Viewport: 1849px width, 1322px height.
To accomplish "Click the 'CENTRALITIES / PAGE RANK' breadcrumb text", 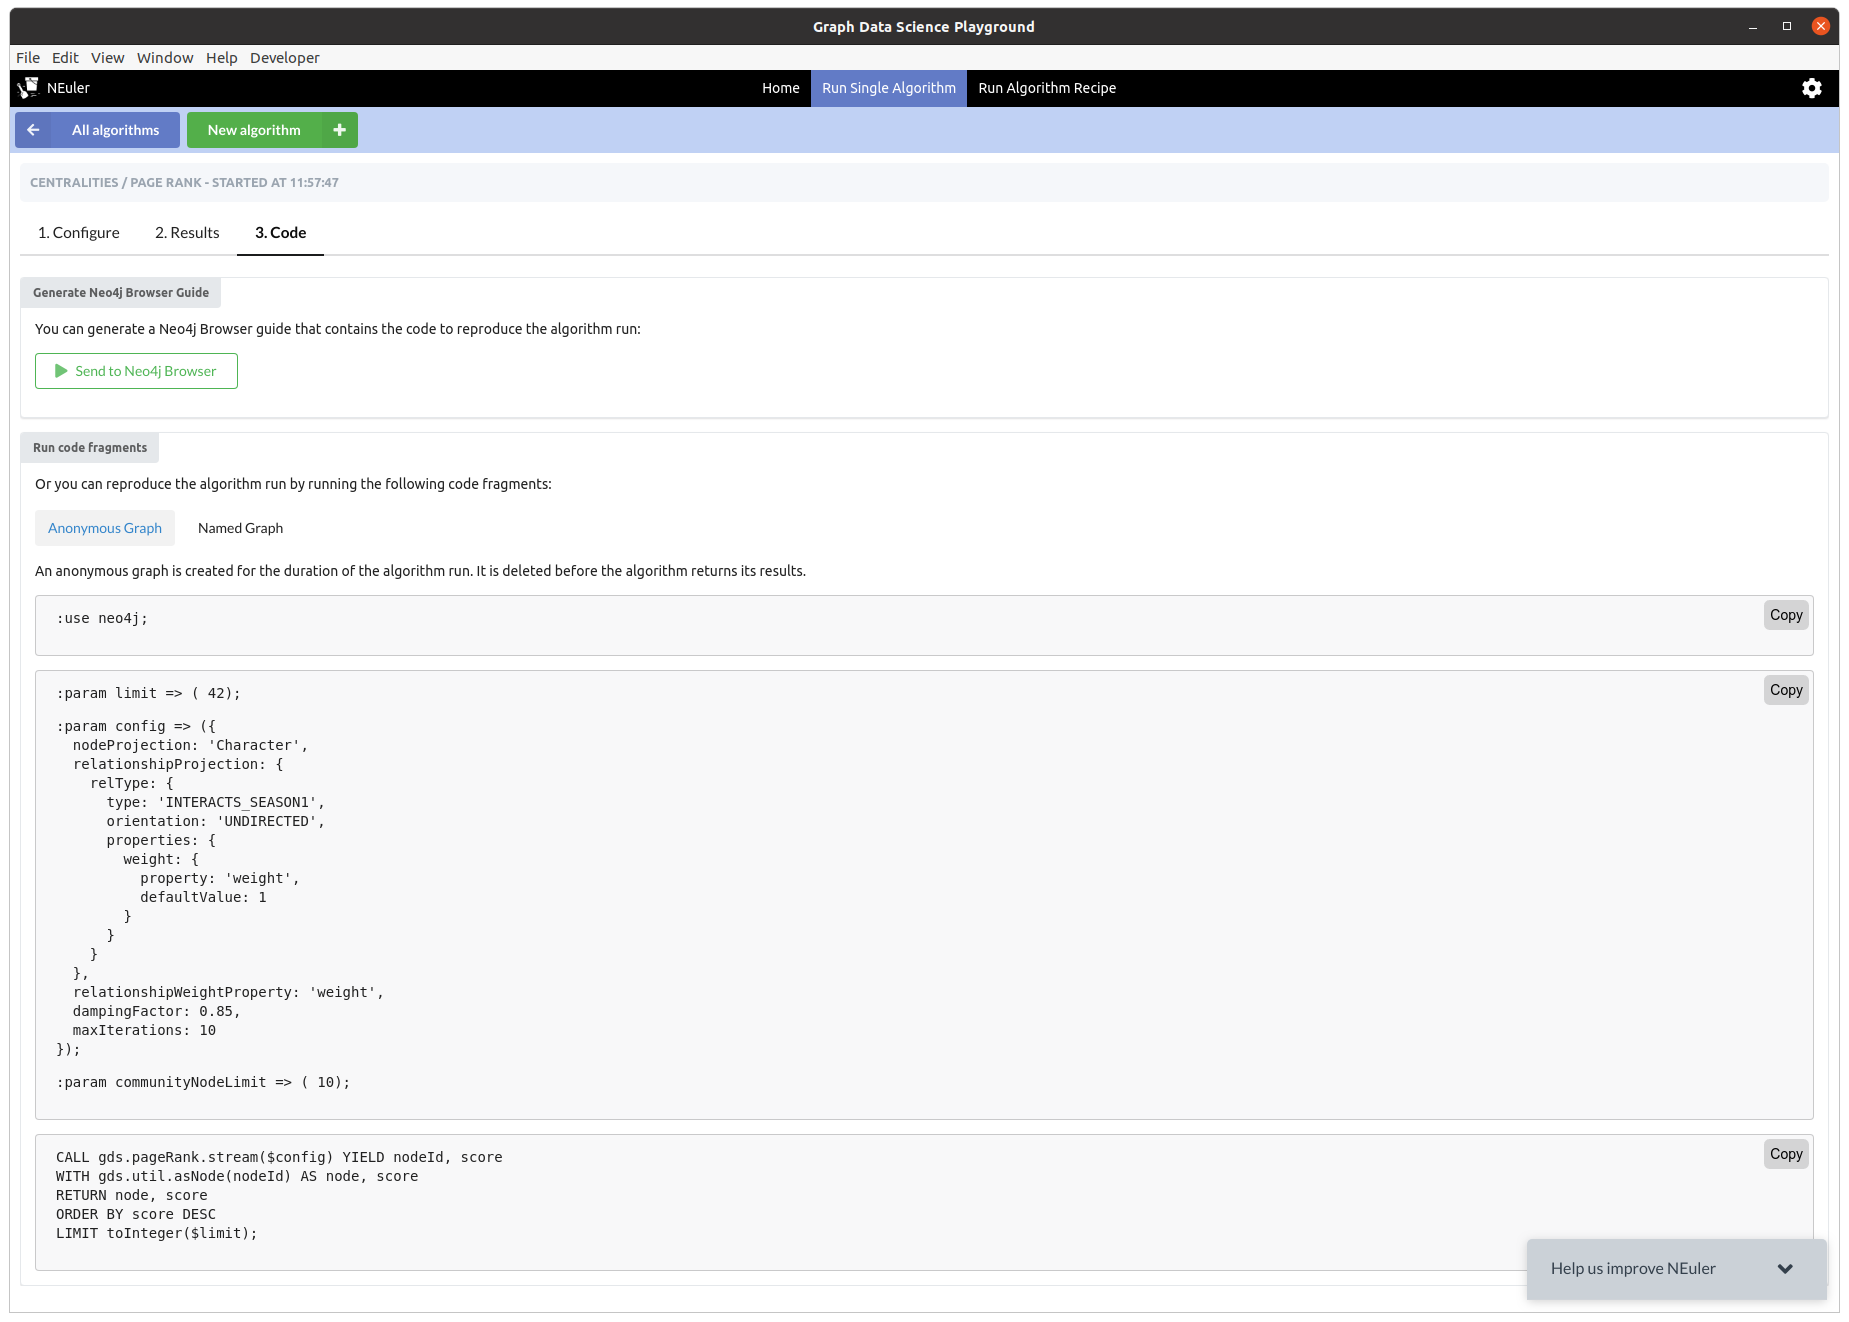I will pos(184,183).
